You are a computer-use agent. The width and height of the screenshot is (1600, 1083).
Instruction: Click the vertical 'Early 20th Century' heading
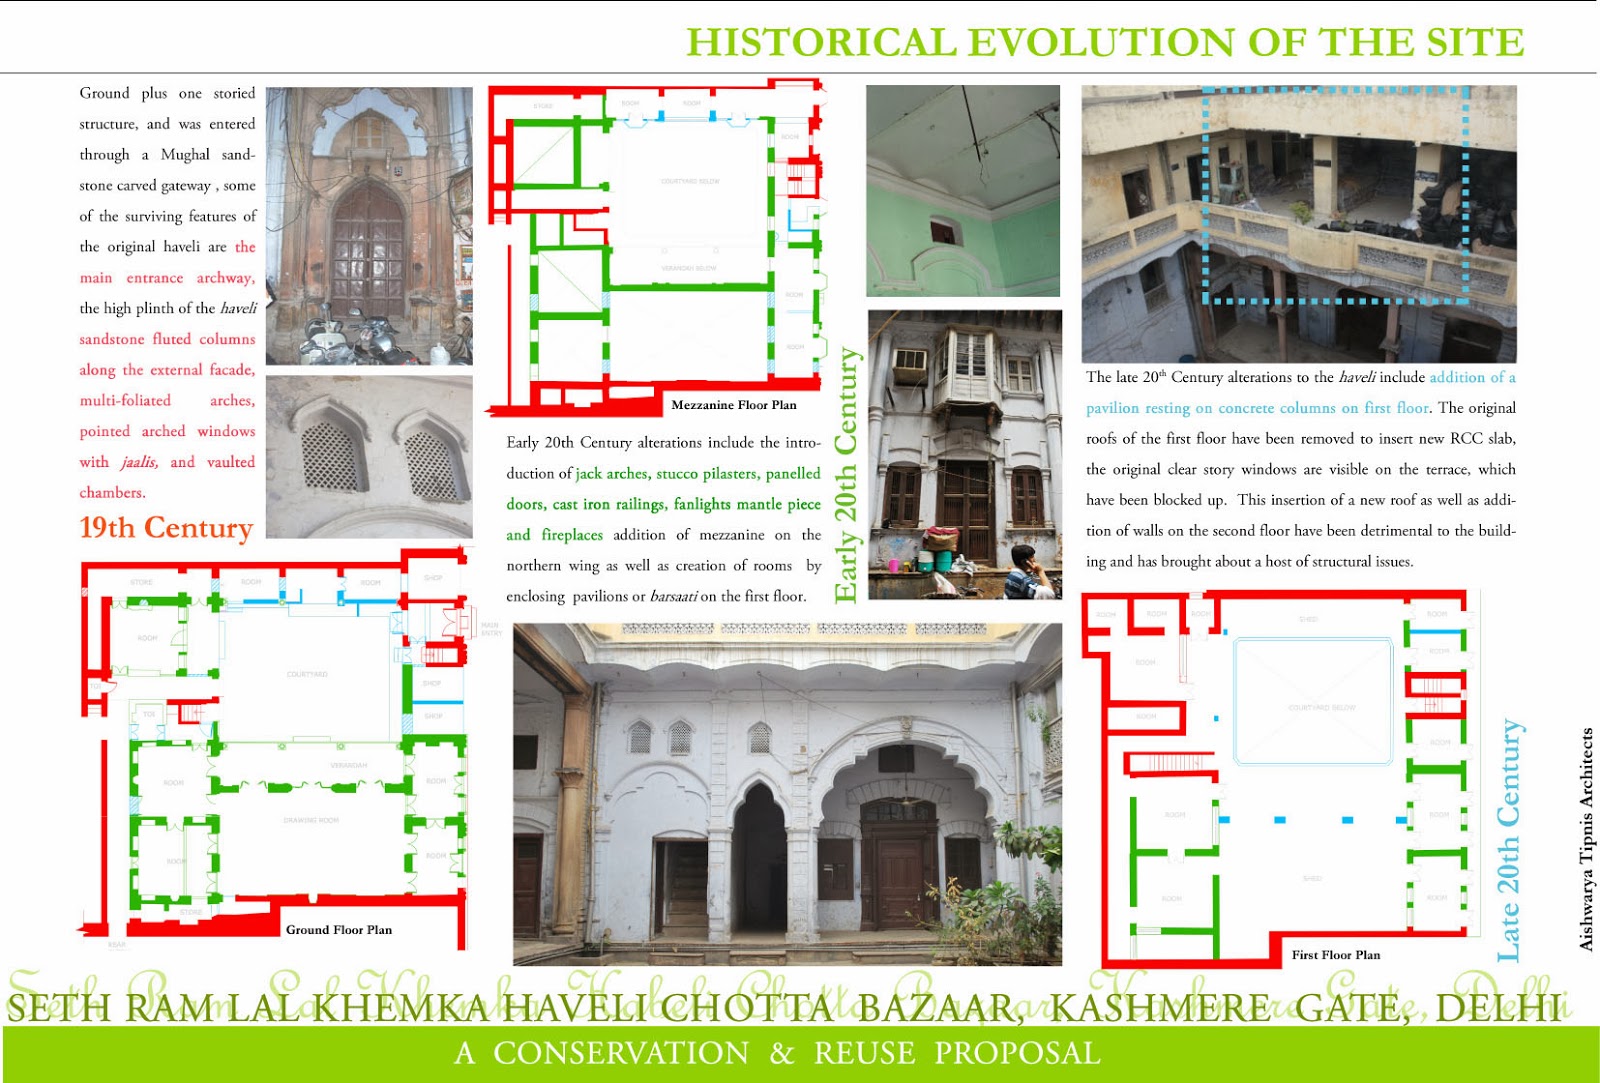tap(847, 475)
